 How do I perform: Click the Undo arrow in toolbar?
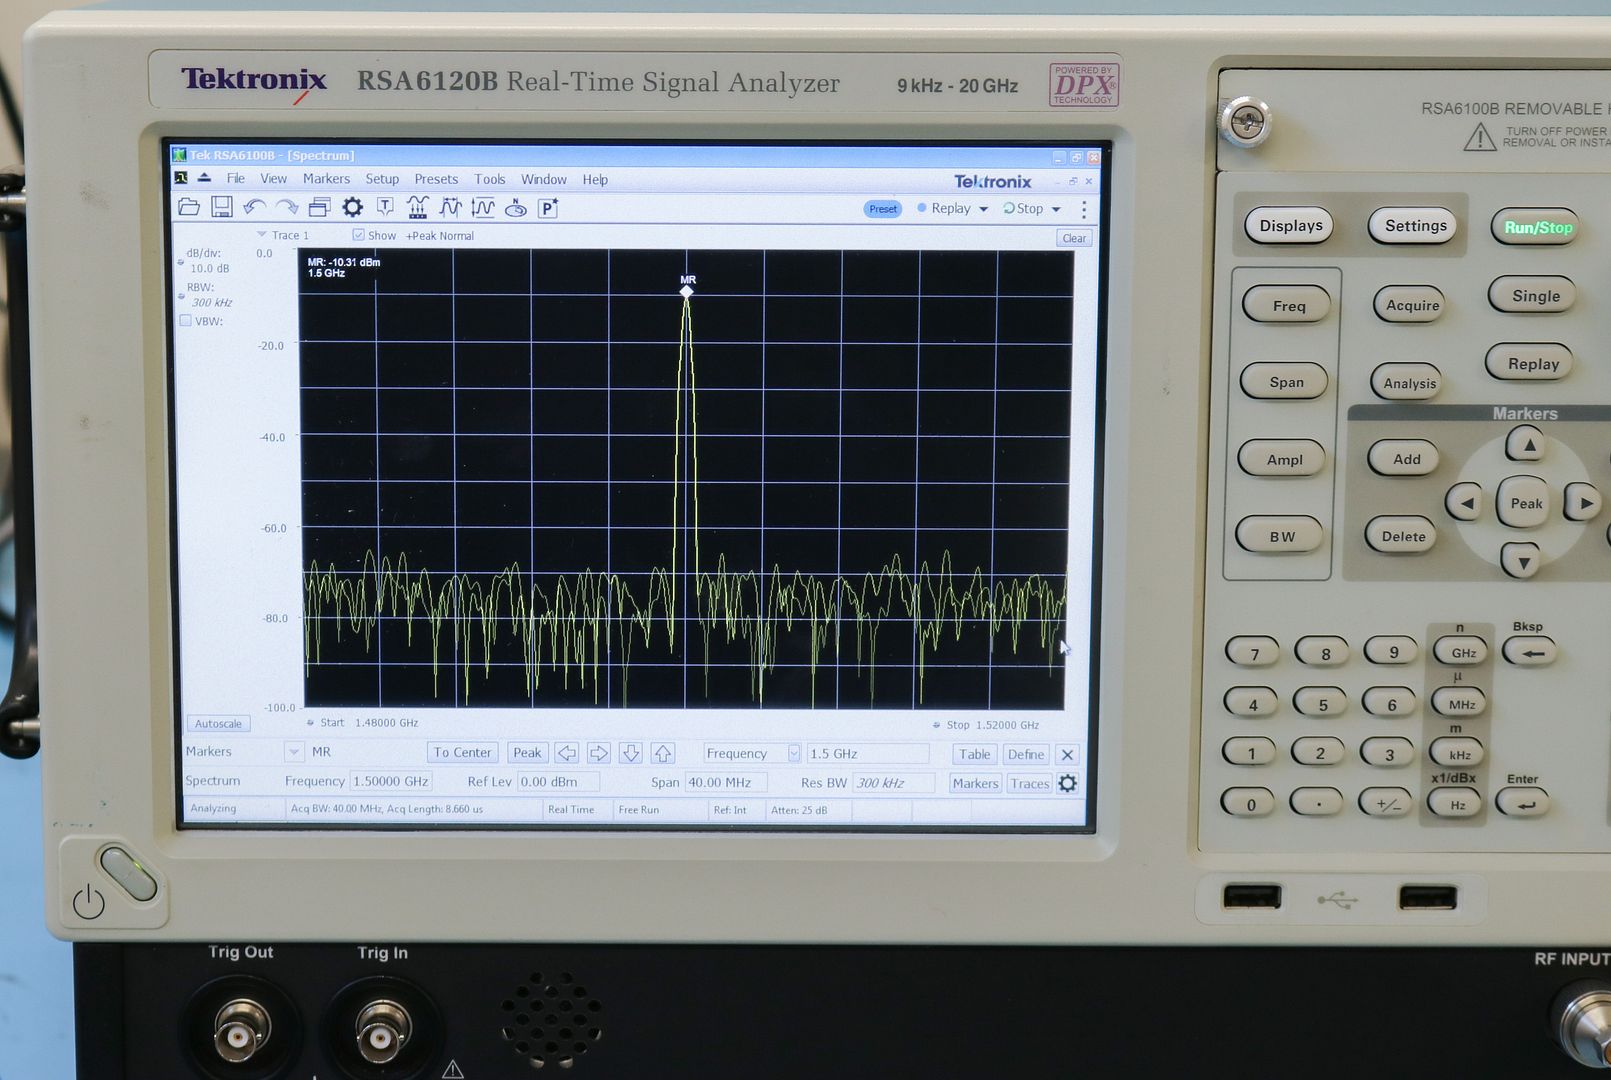pos(254,207)
